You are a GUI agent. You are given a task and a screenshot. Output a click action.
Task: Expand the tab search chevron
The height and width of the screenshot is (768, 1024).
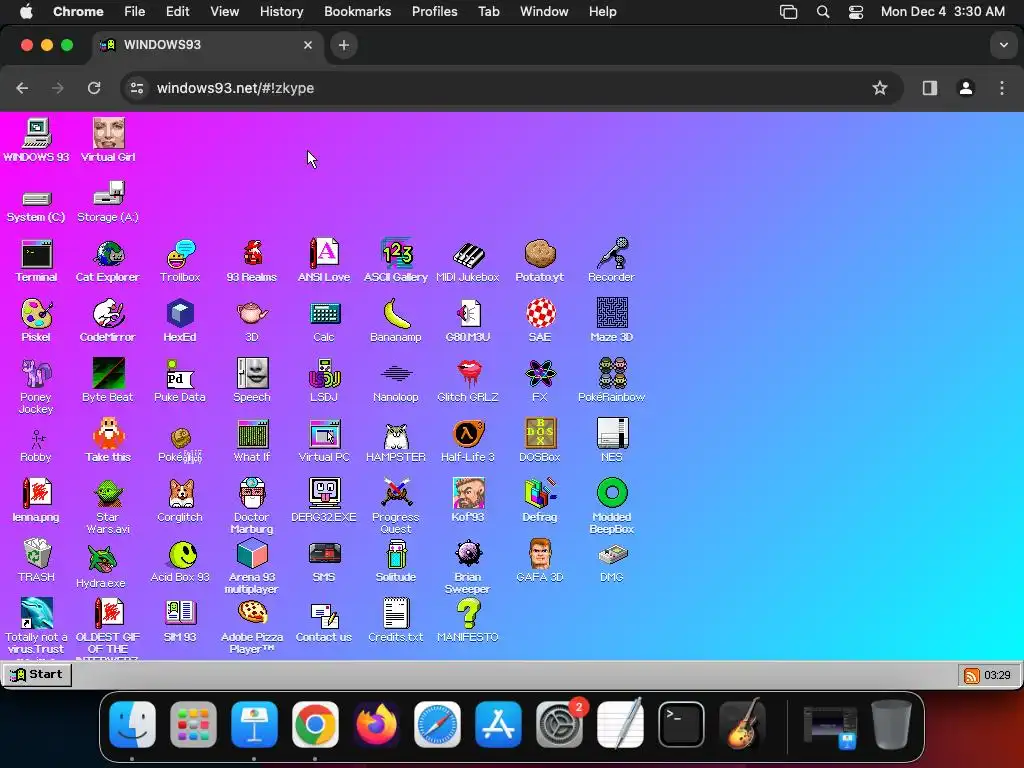pyautogui.click(x=1003, y=45)
